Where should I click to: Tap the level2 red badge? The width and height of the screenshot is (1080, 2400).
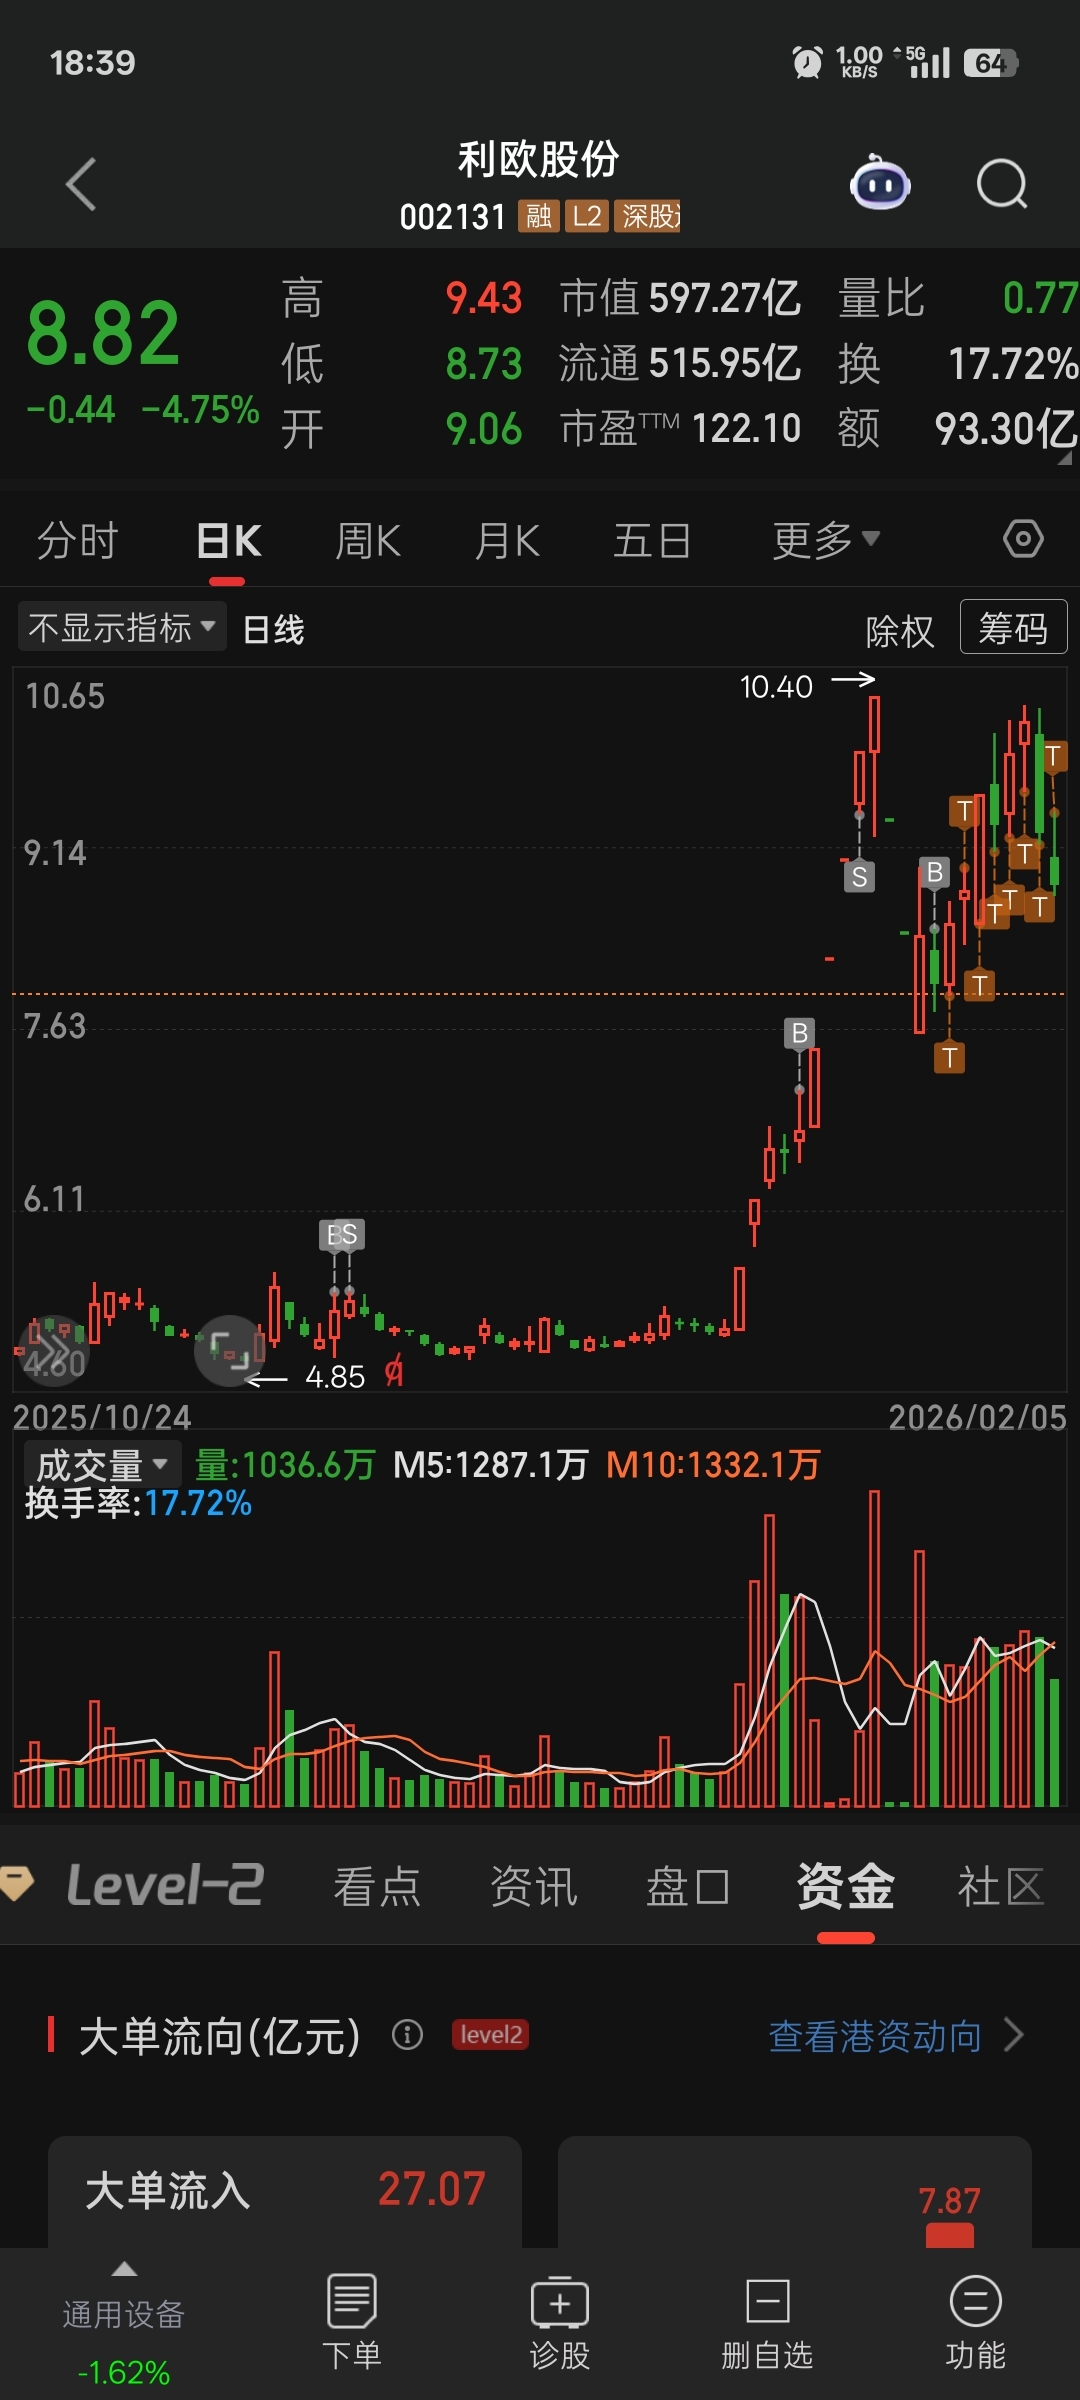pyautogui.click(x=490, y=2034)
